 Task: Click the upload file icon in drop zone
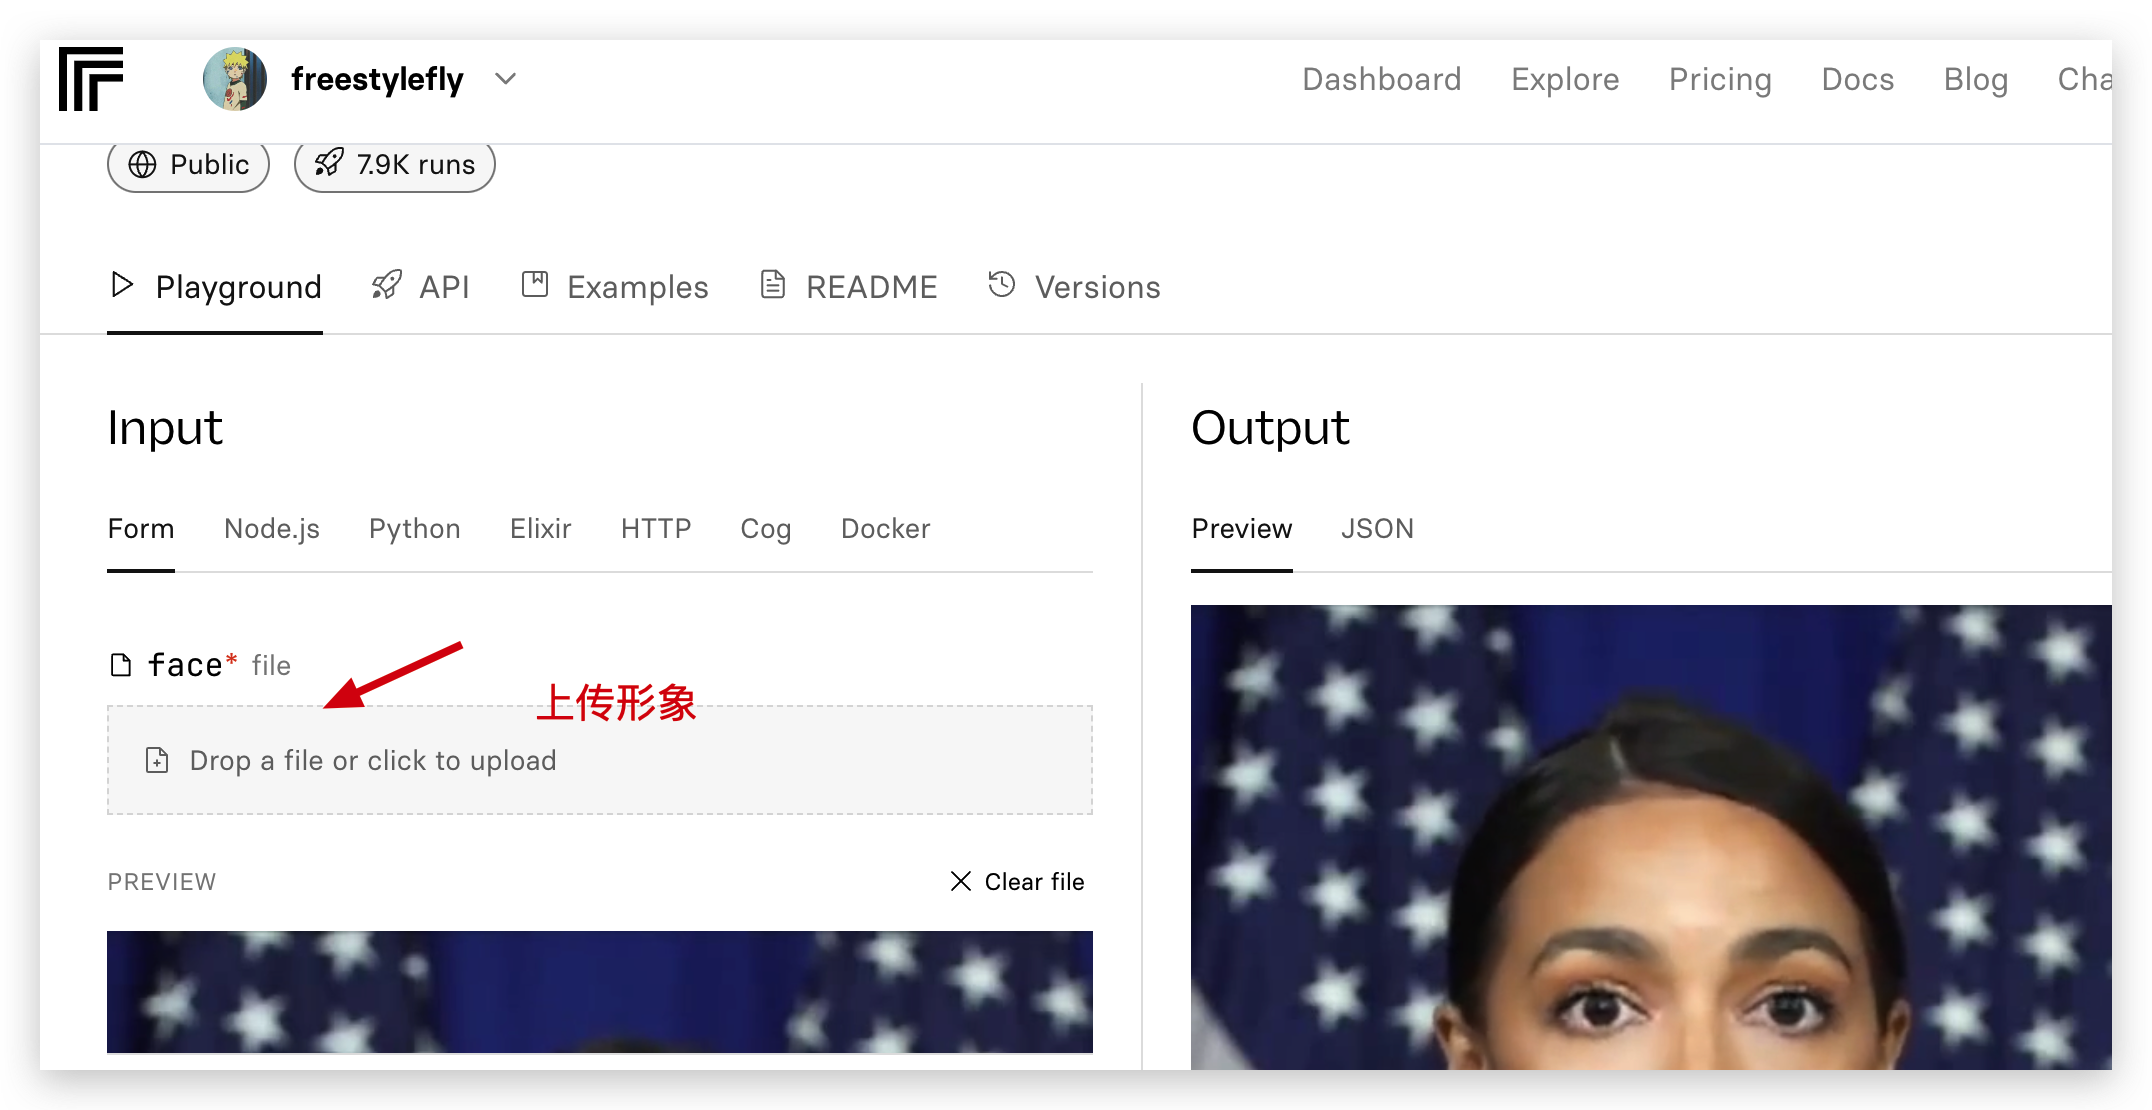point(157,761)
